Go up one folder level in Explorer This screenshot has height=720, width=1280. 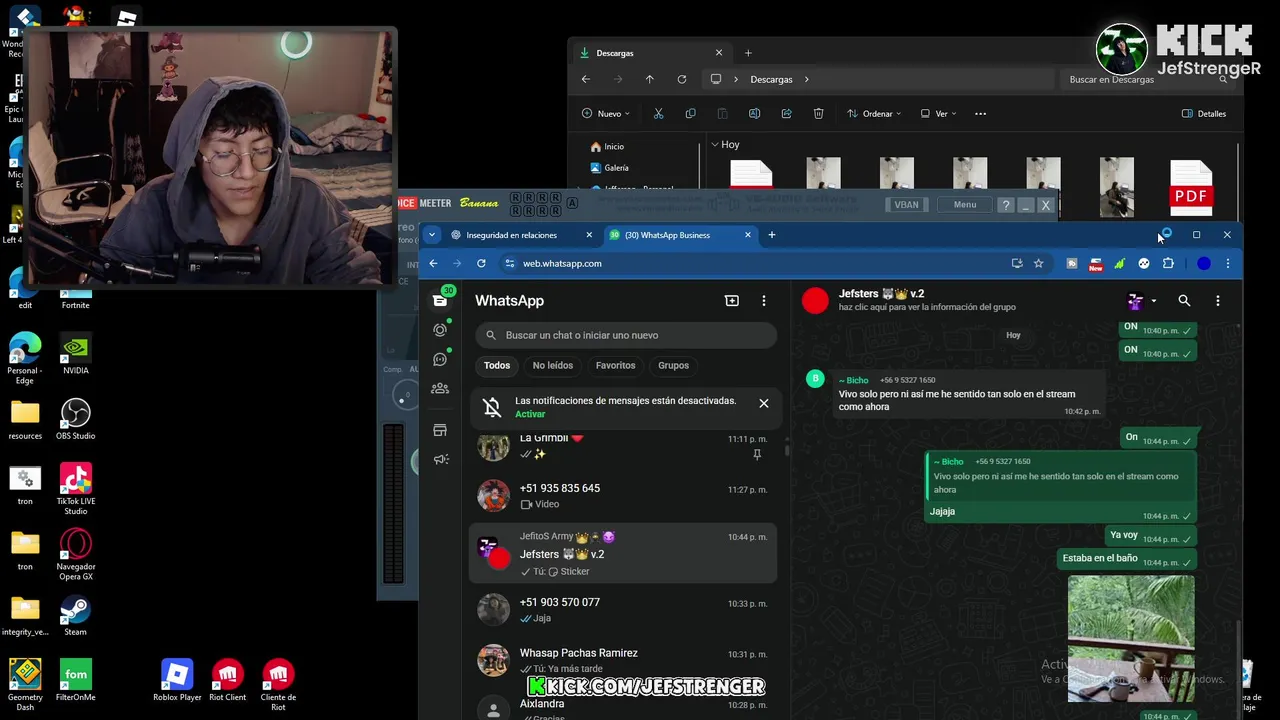pos(649,79)
